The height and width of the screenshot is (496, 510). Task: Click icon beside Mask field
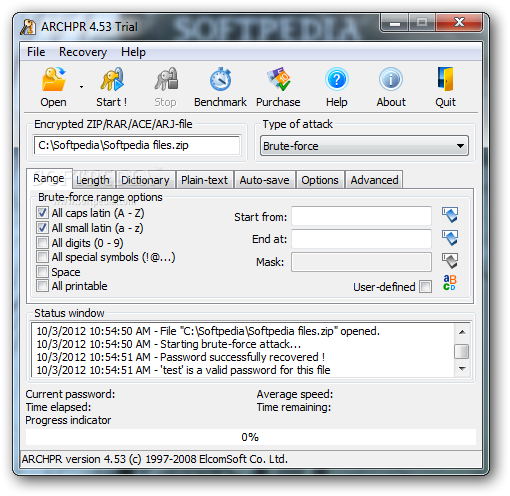[450, 261]
